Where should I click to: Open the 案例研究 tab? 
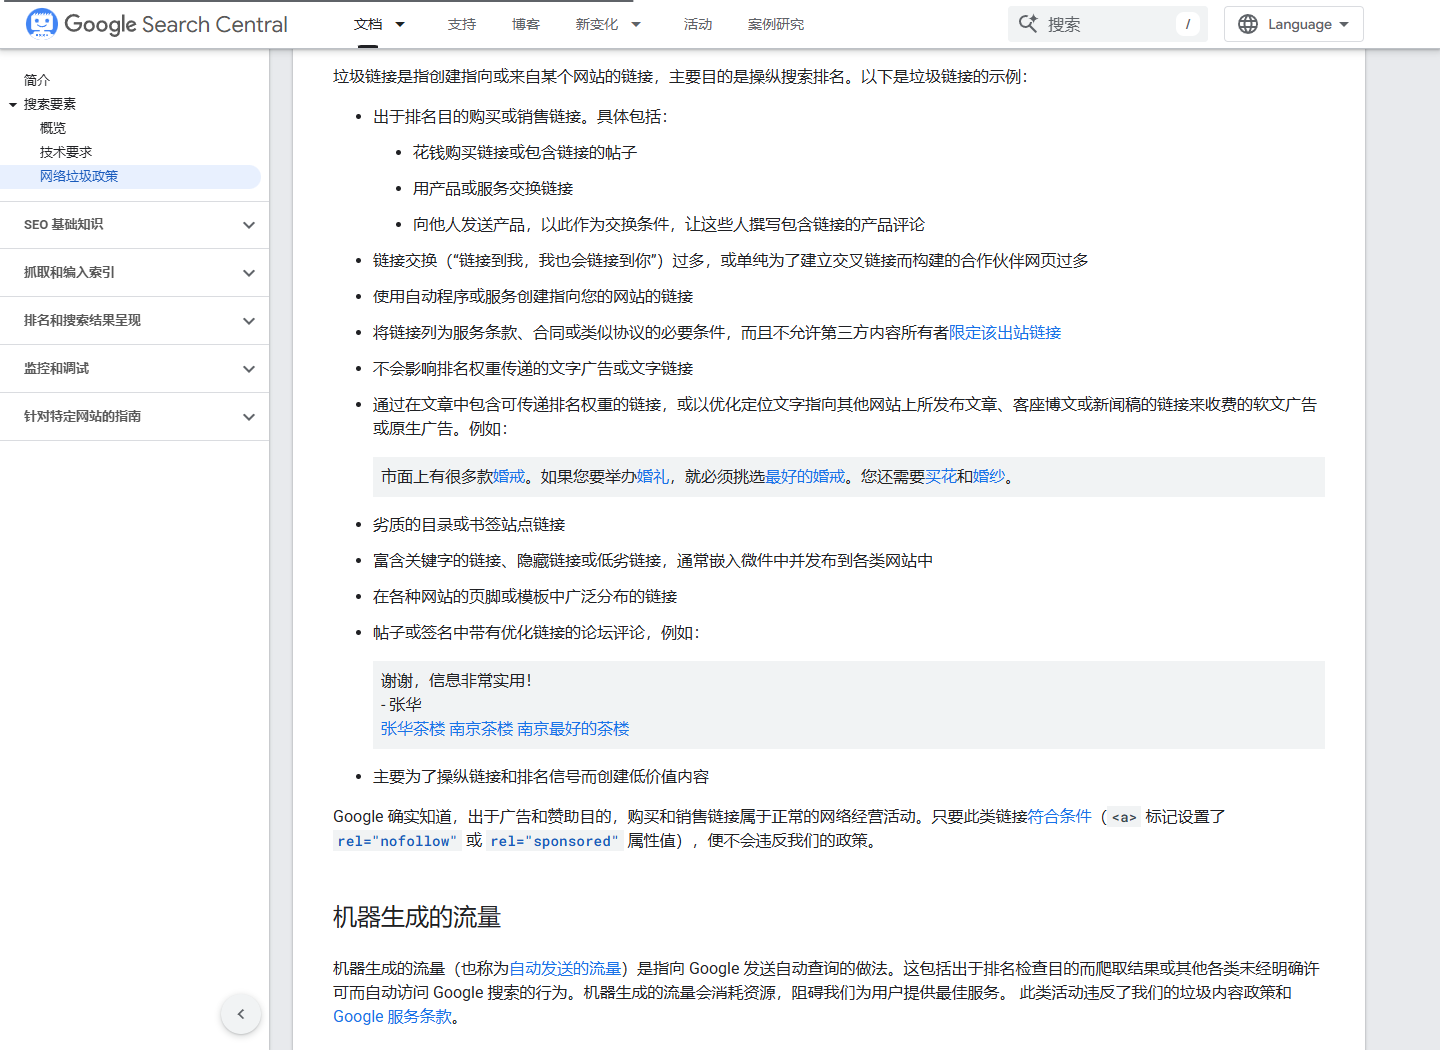pyautogui.click(x=776, y=24)
